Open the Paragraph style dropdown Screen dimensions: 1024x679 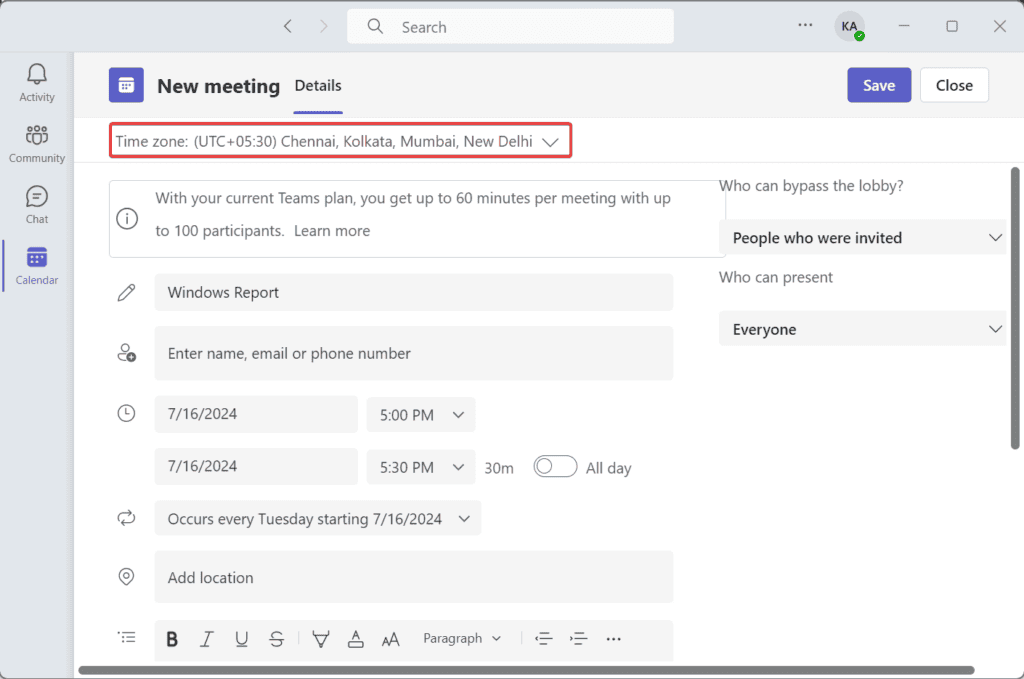462,638
